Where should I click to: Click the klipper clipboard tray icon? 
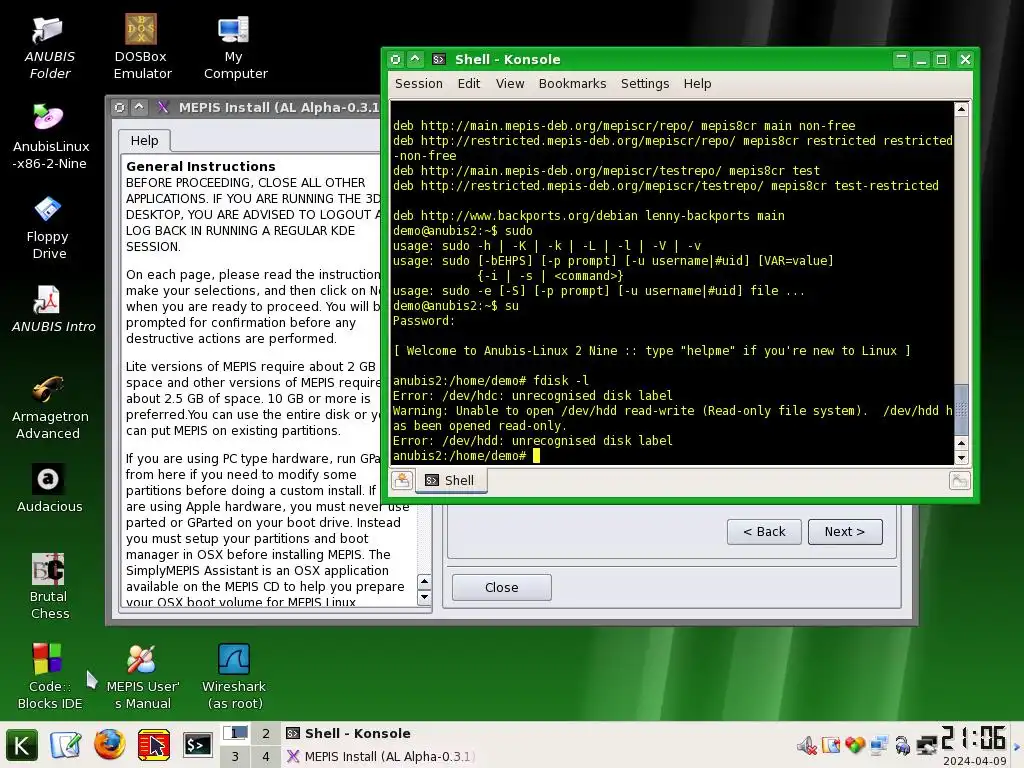[831, 745]
